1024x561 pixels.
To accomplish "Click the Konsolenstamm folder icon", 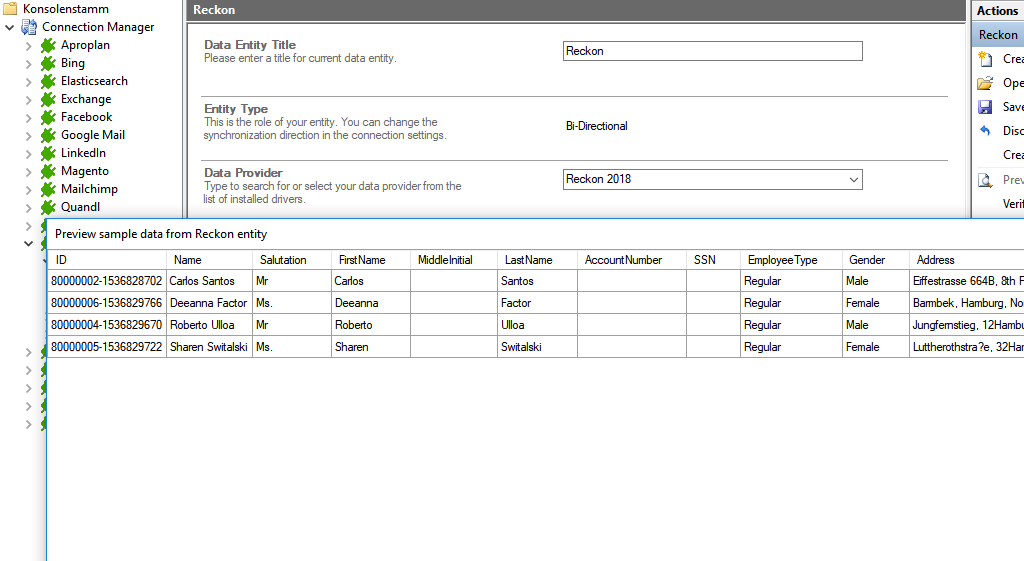I will pos(11,9).
